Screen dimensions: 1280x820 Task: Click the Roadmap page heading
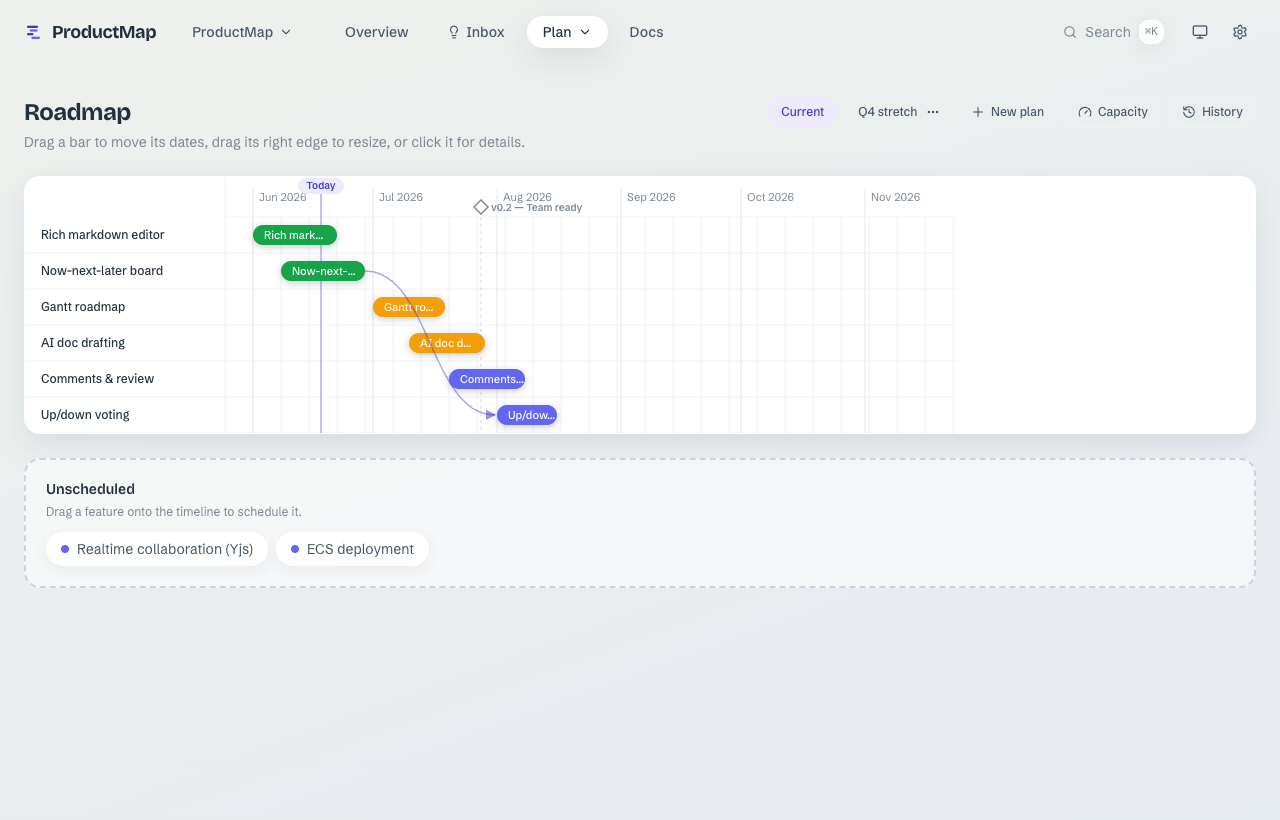pos(77,112)
